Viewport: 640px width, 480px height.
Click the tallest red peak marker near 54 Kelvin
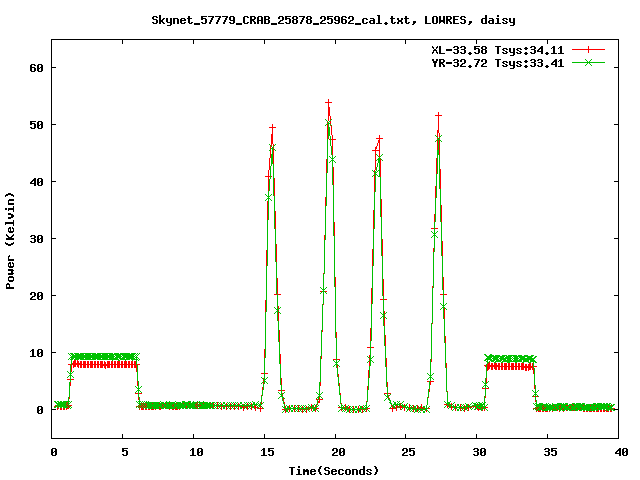[328, 102]
